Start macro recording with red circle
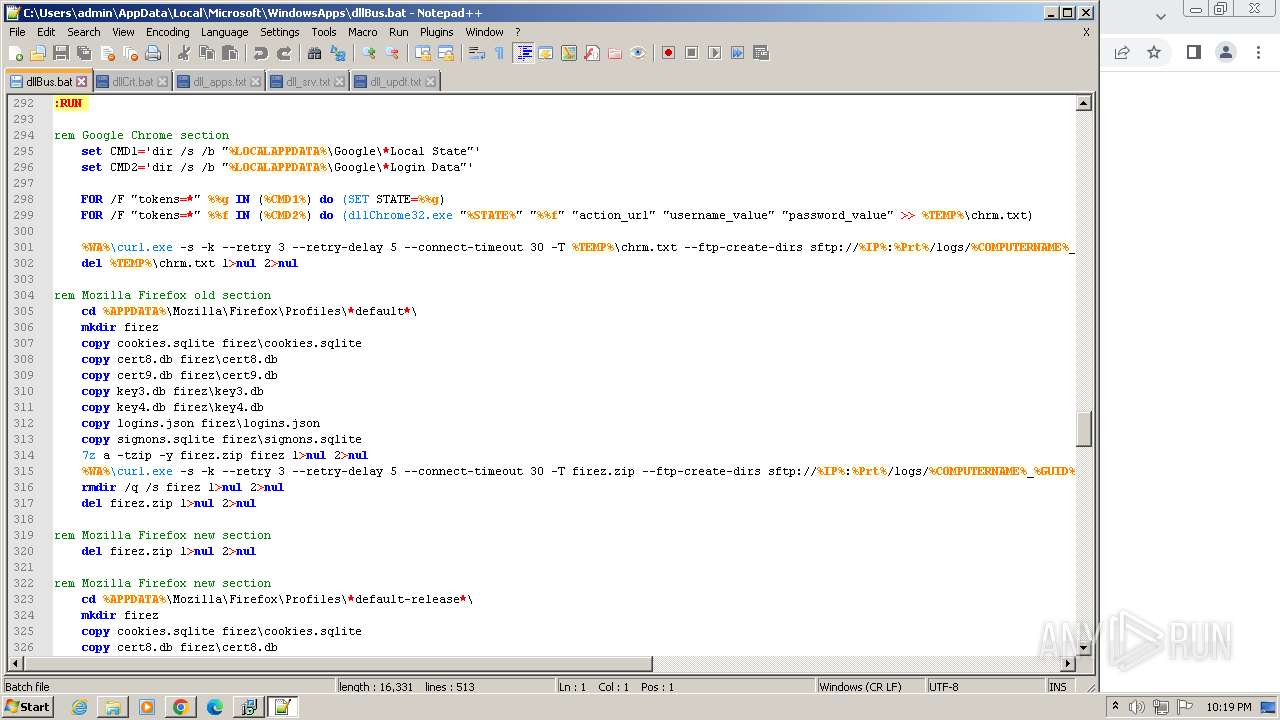1280x720 pixels. pos(668,53)
